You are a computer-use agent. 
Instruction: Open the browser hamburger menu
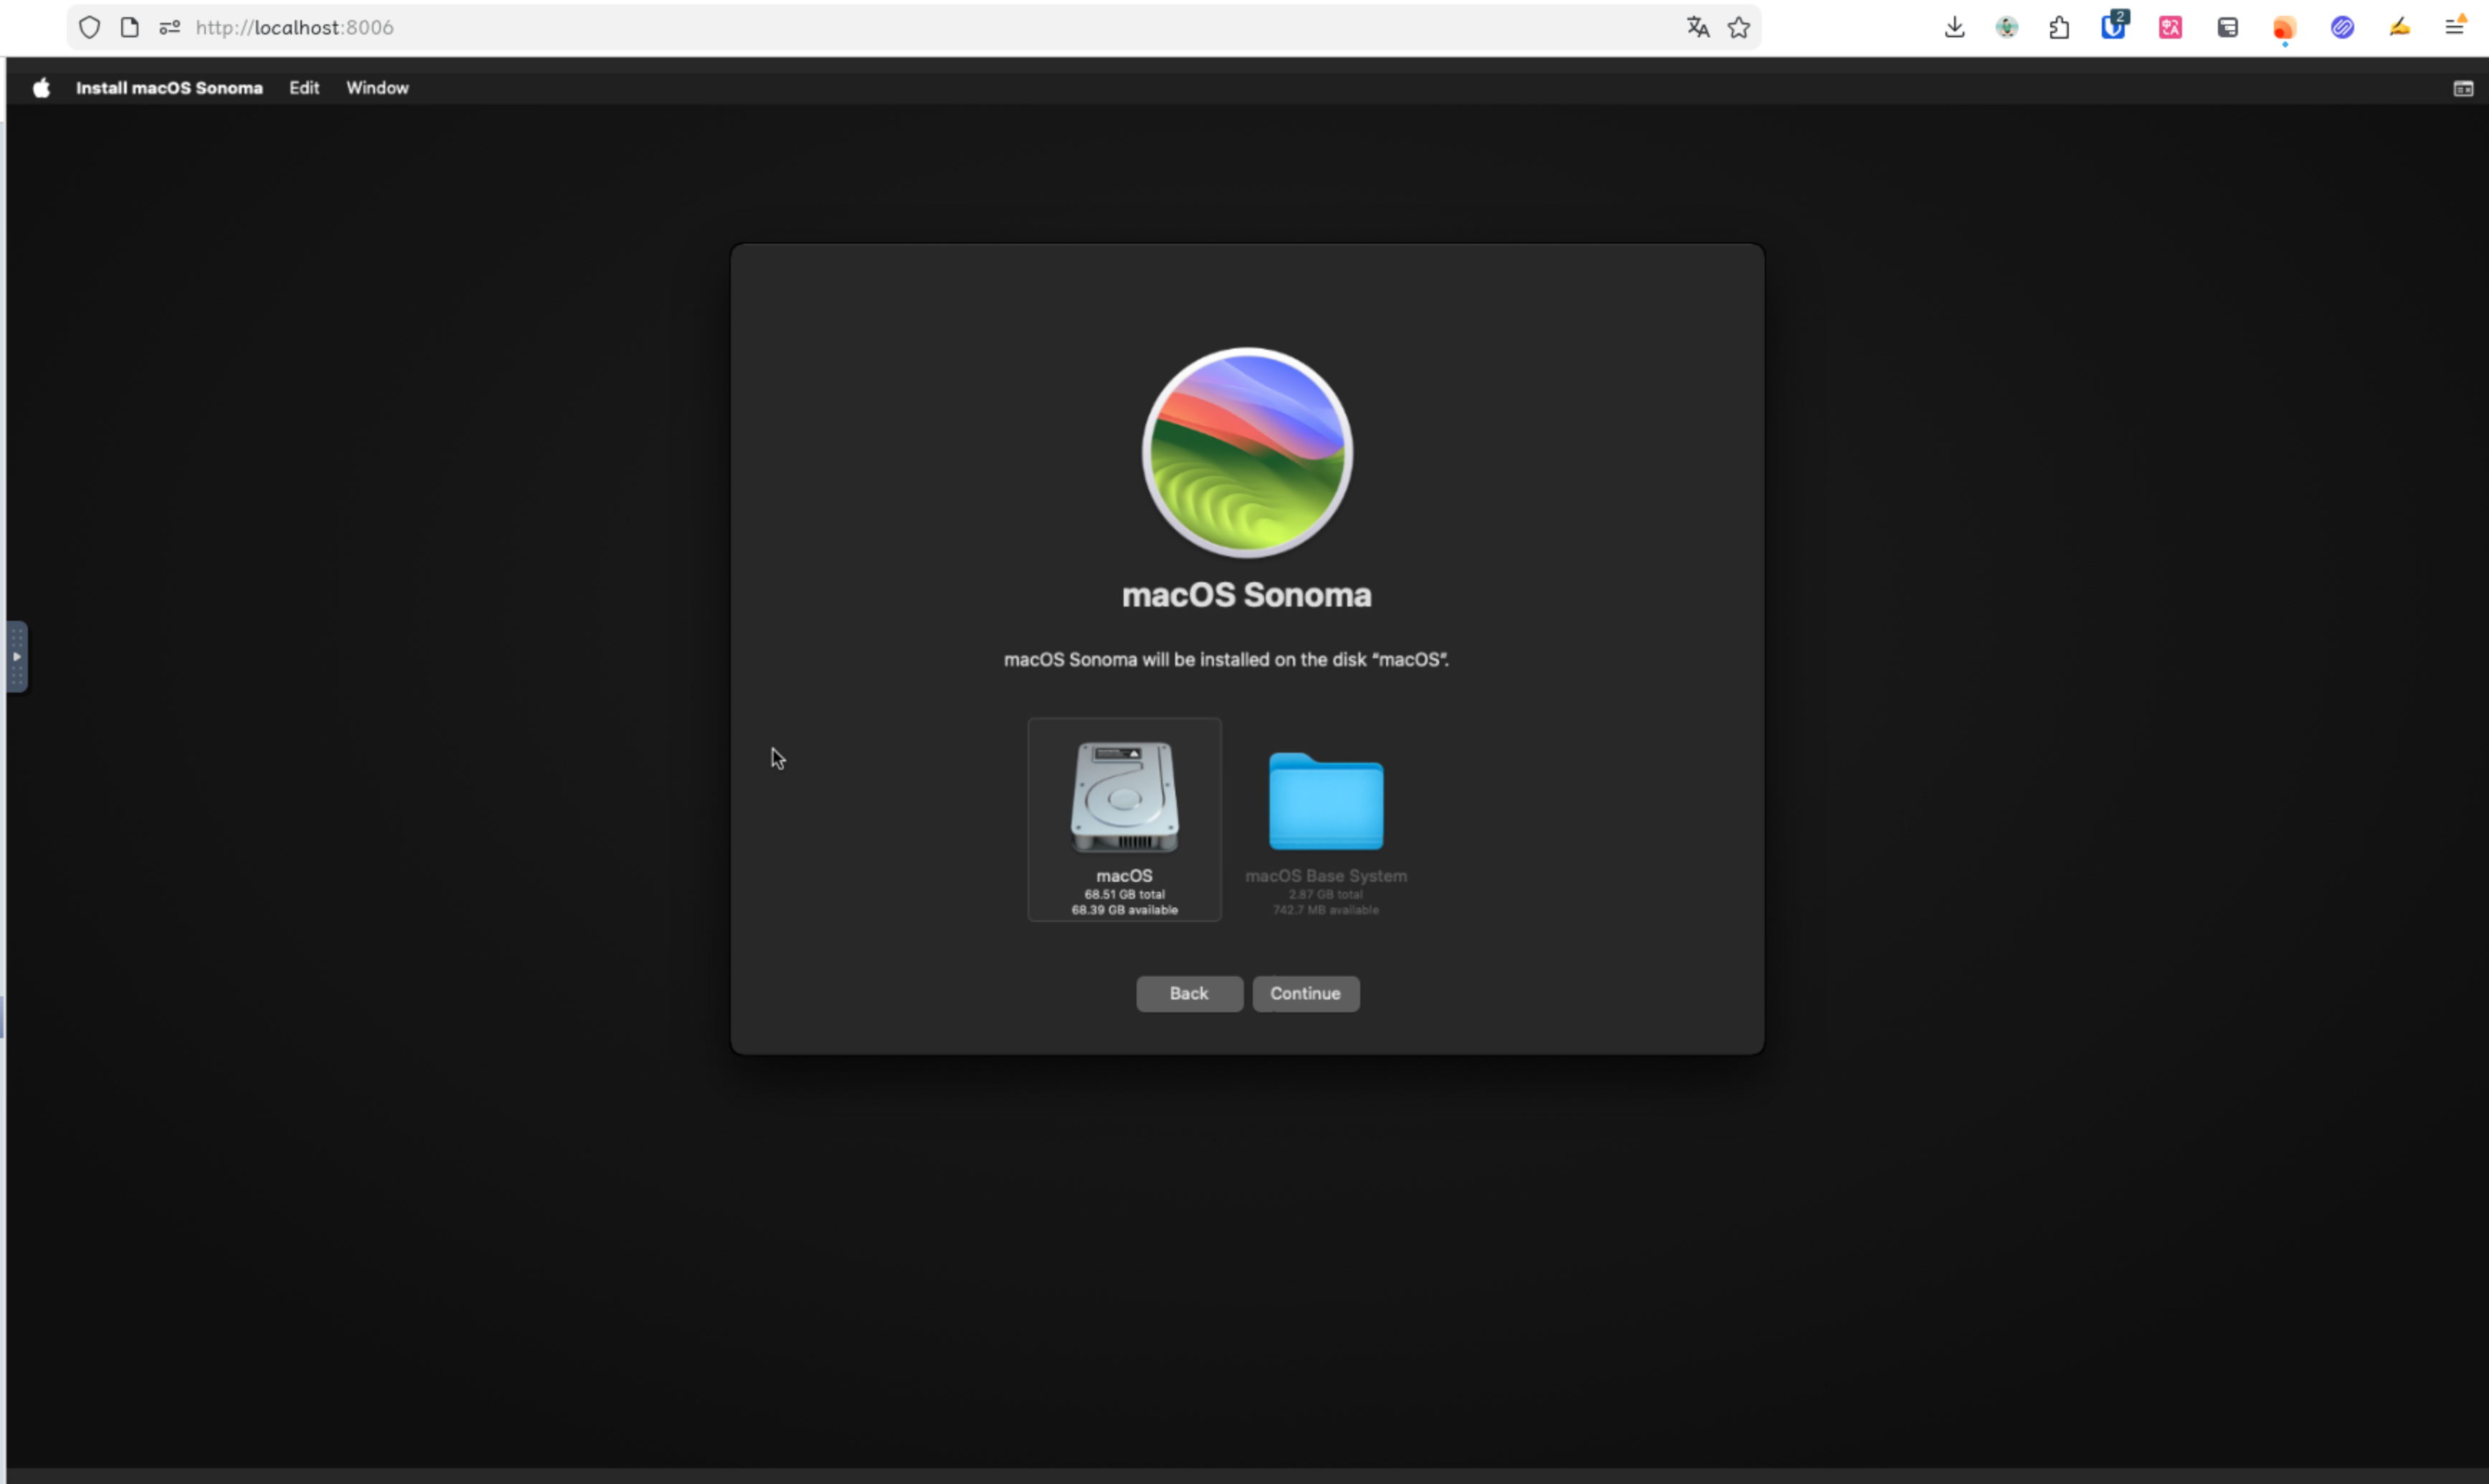tap(2454, 28)
